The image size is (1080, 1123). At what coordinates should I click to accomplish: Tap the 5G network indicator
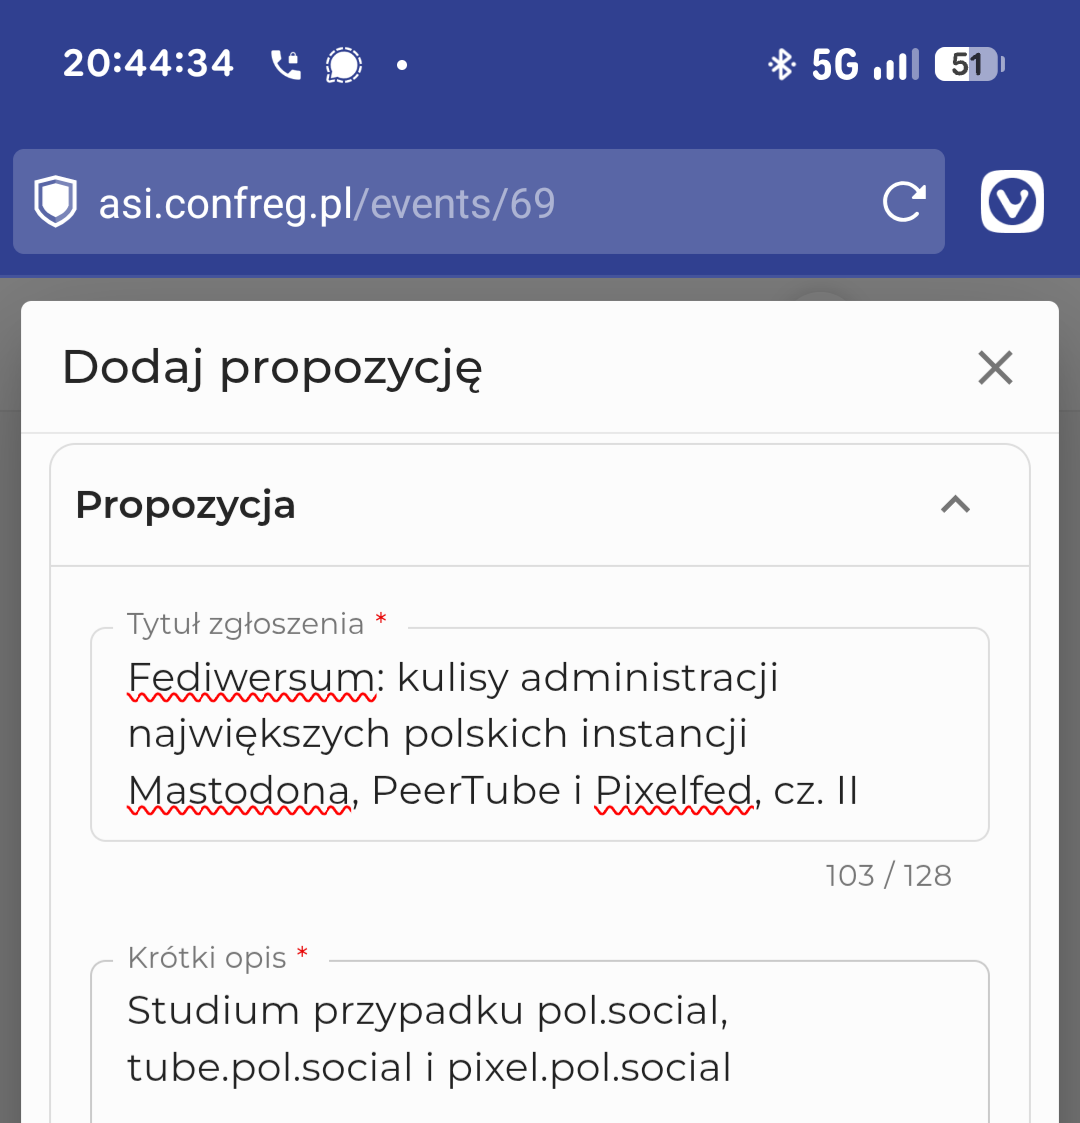(x=836, y=63)
